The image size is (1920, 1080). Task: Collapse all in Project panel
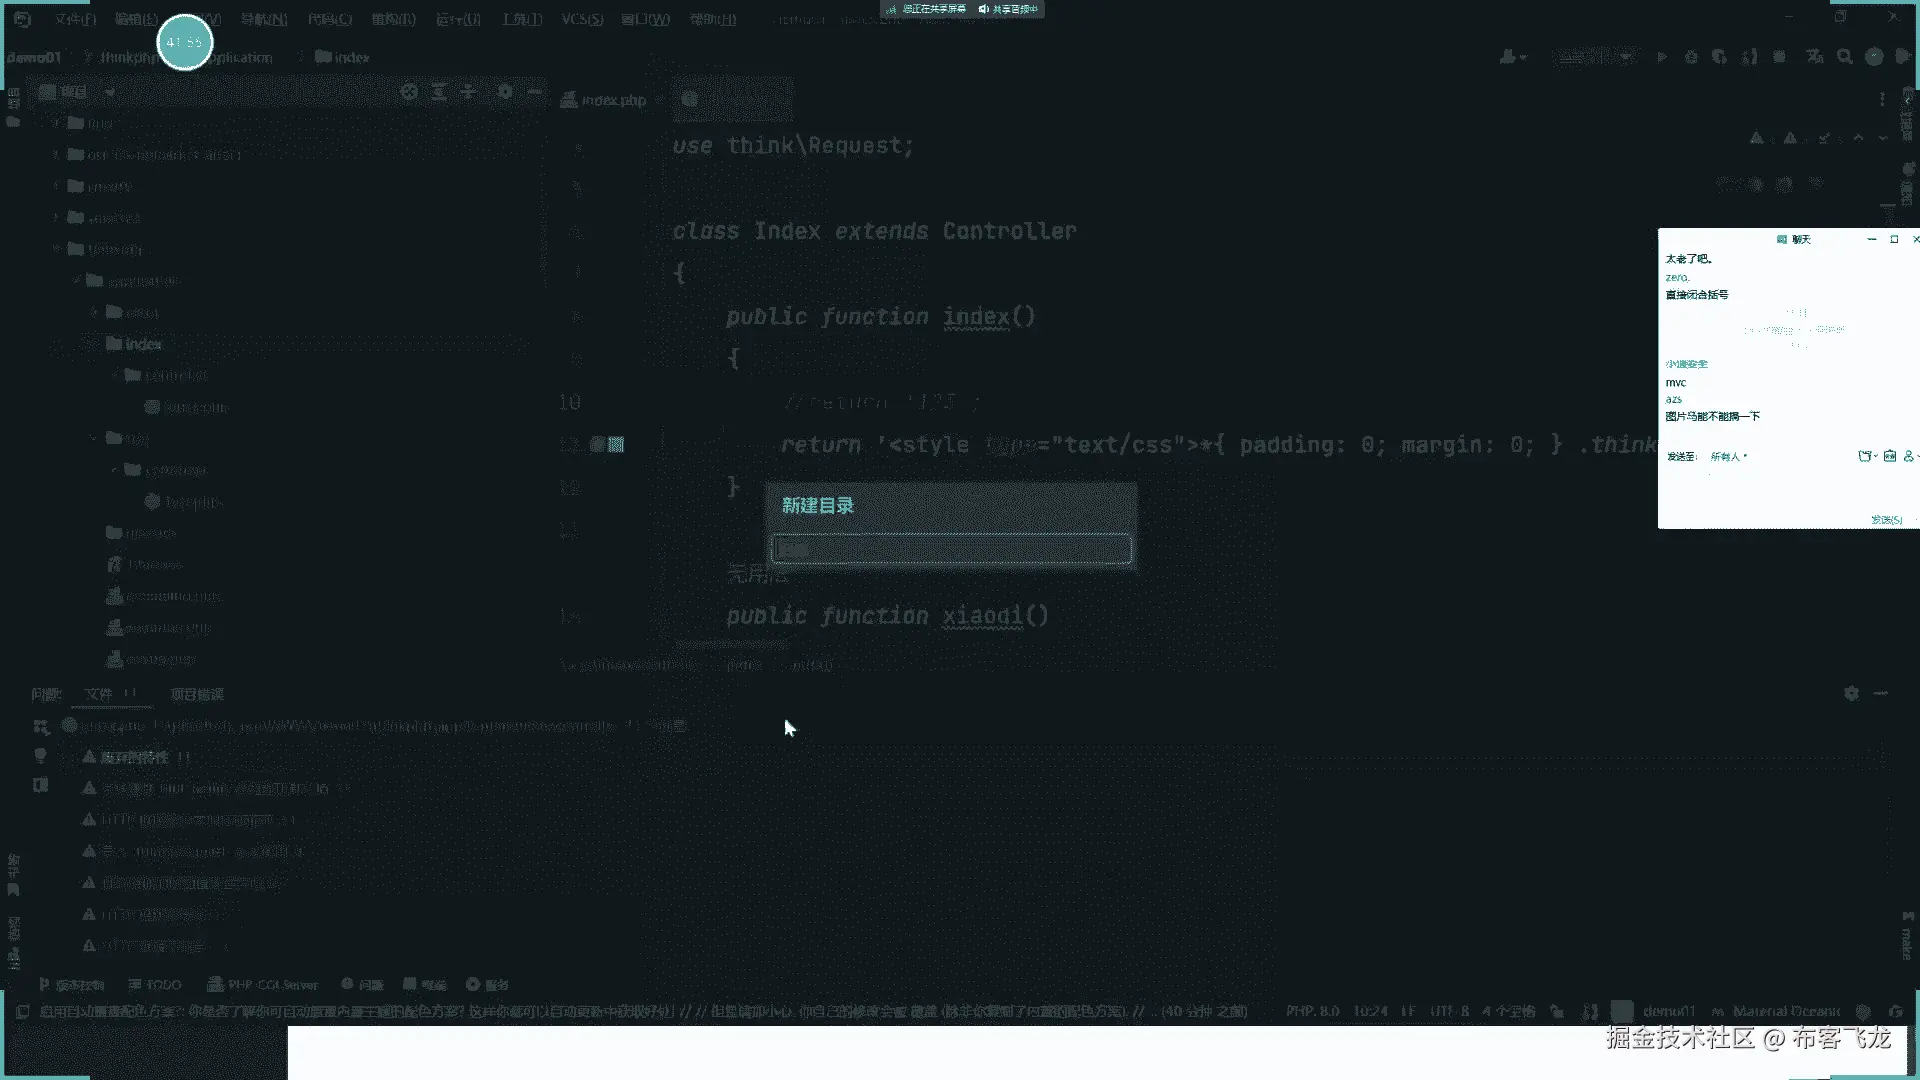tap(468, 92)
